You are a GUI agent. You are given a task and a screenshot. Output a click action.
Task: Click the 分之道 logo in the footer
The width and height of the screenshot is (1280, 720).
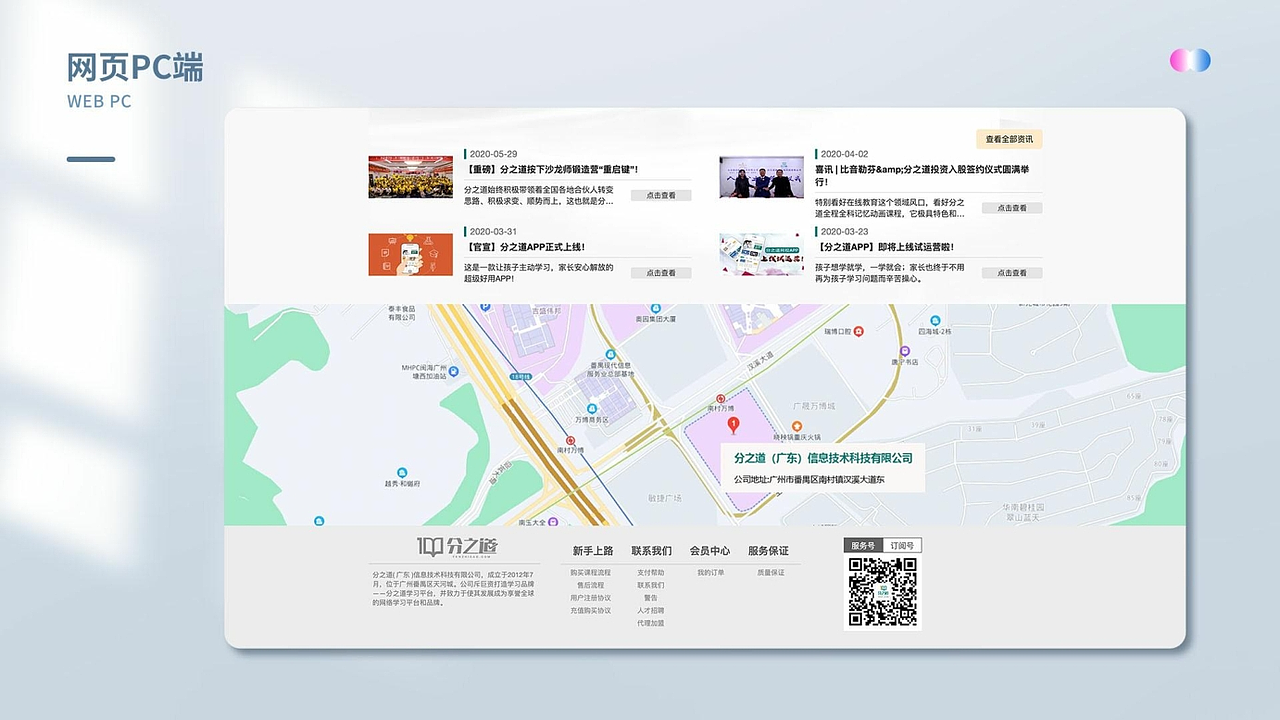click(x=455, y=547)
